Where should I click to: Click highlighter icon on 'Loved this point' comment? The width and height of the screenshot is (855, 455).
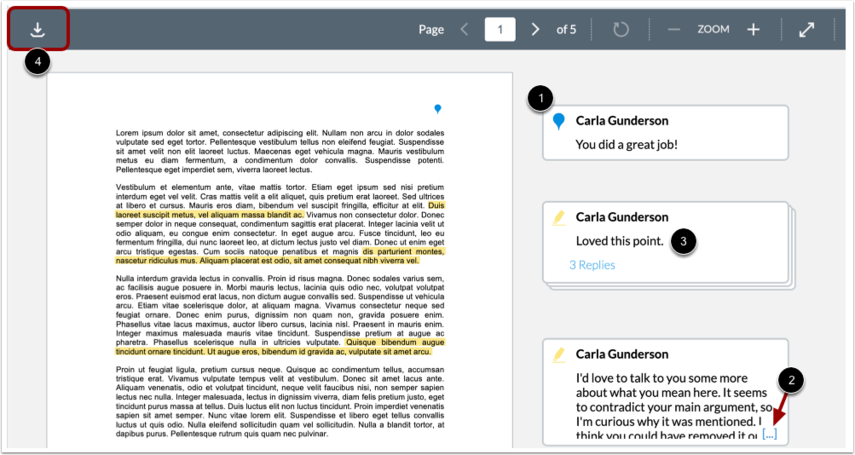click(x=558, y=218)
